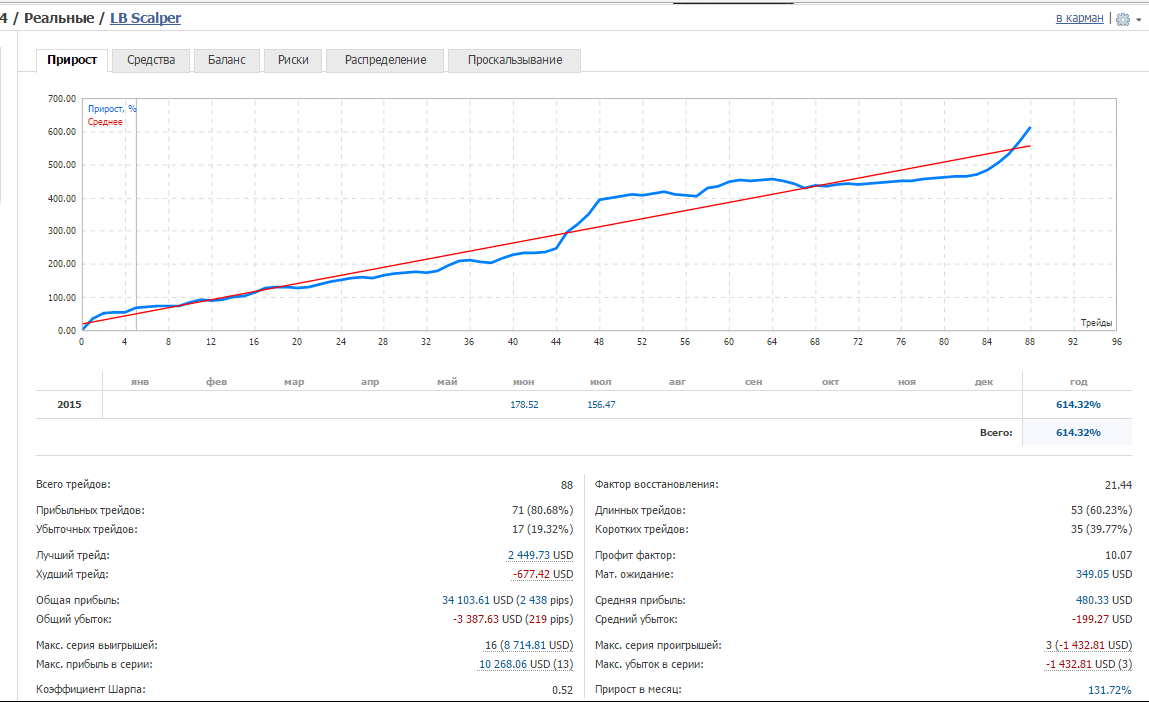
Task: Click the best trade value 2 449.73 USD
Action: tap(540, 555)
